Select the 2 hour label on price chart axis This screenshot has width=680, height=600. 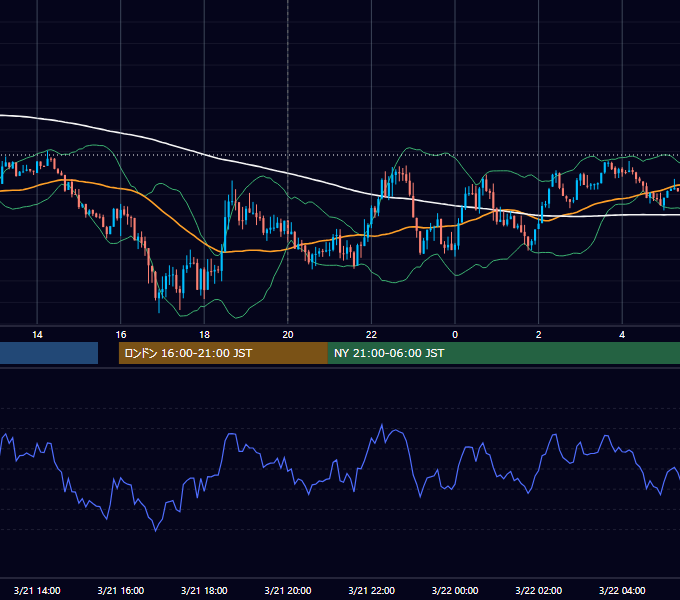[x=539, y=335]
